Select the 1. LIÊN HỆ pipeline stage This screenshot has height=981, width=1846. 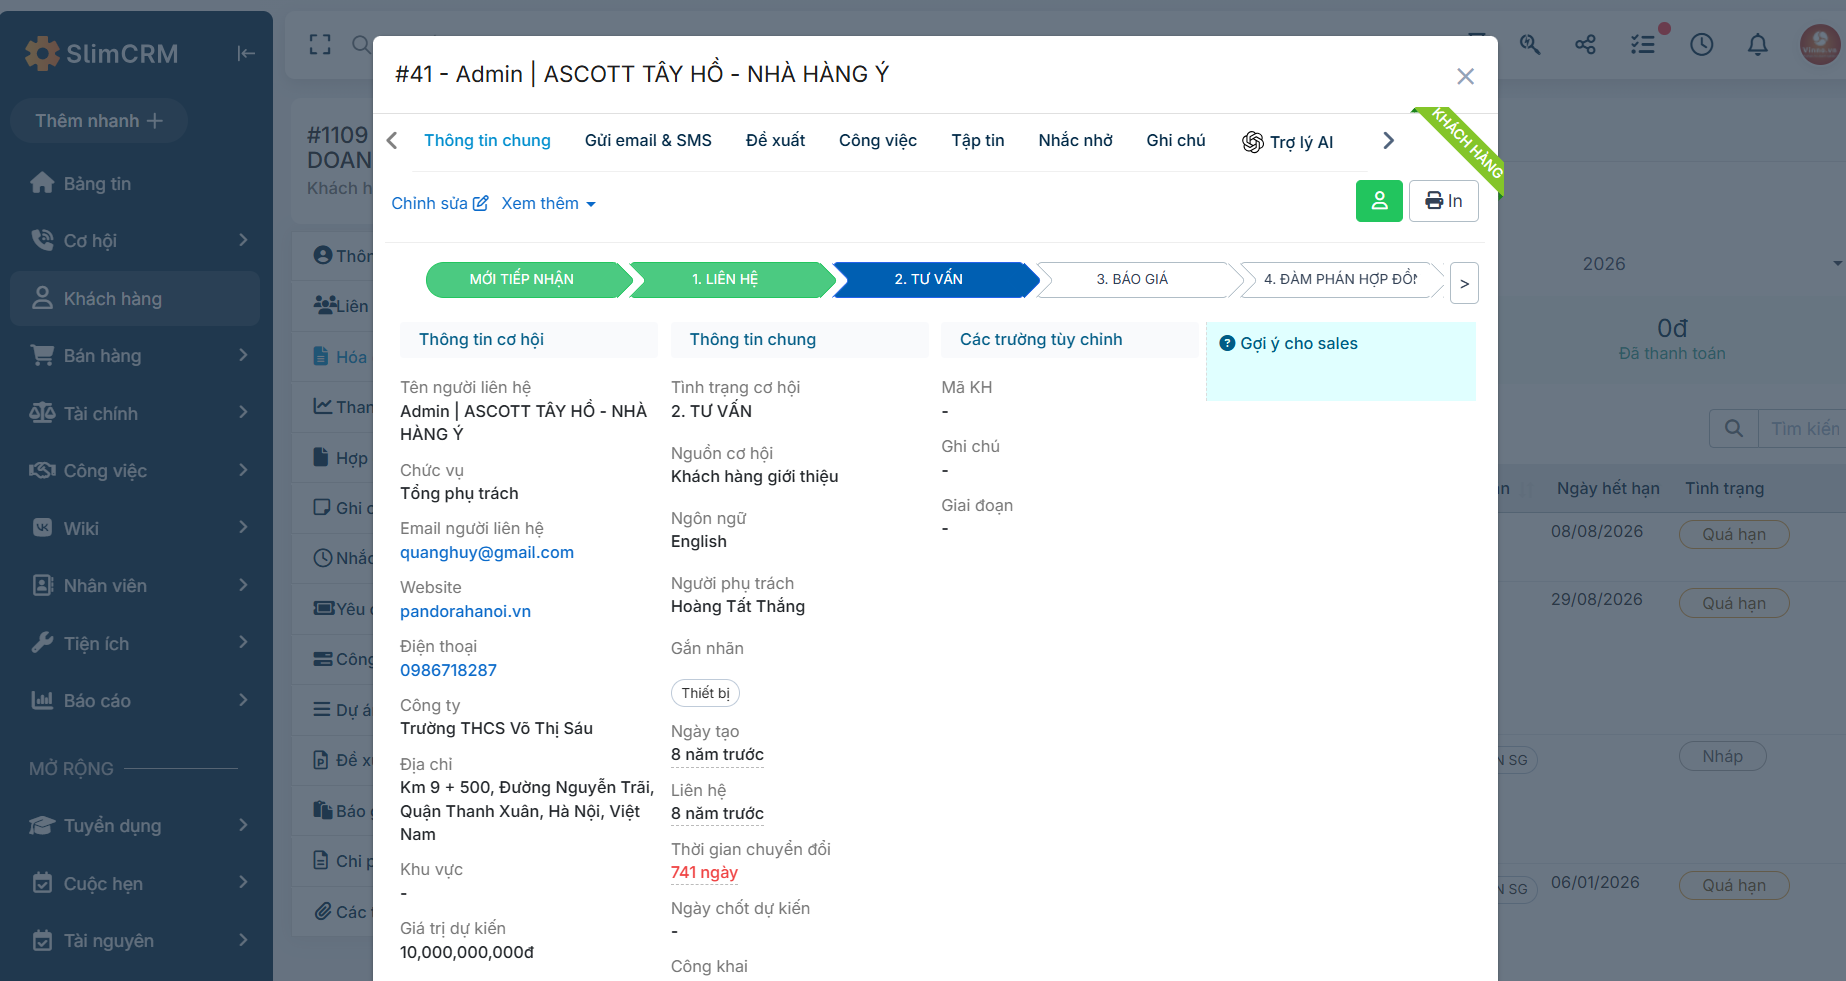pos(725,279)
